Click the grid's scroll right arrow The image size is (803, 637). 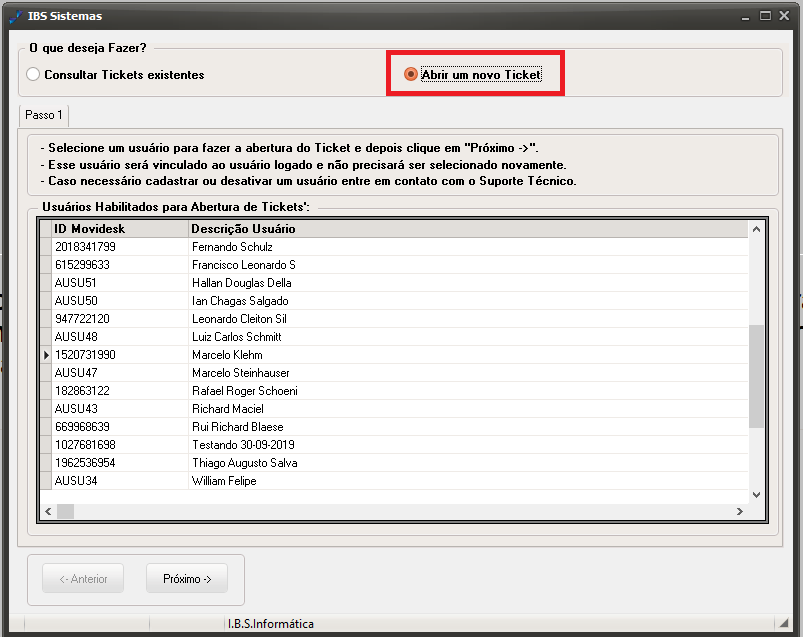(739, 511)
